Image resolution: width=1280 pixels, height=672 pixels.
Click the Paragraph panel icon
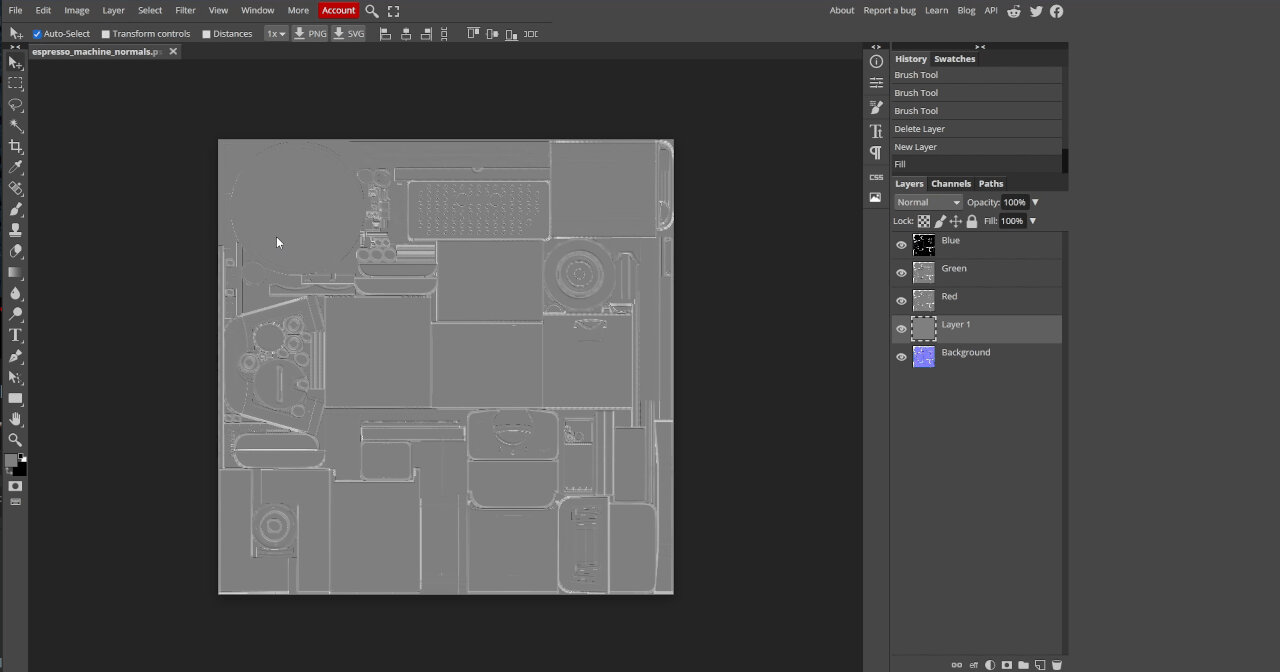pos(875,152)
